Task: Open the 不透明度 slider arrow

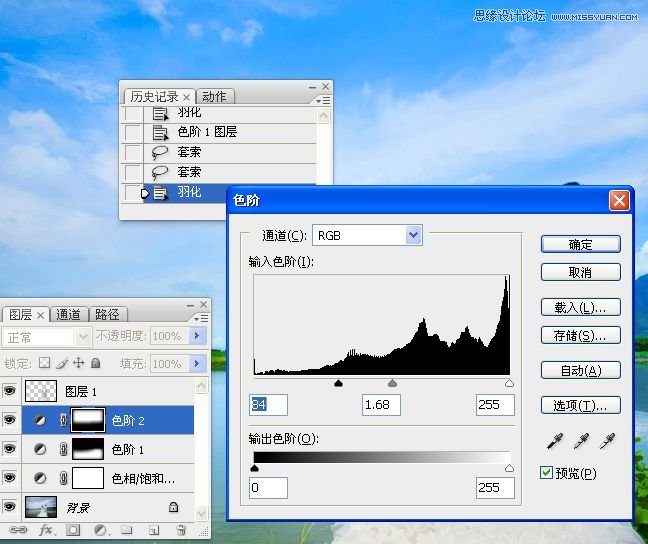Action: click(x=197, y=336)
